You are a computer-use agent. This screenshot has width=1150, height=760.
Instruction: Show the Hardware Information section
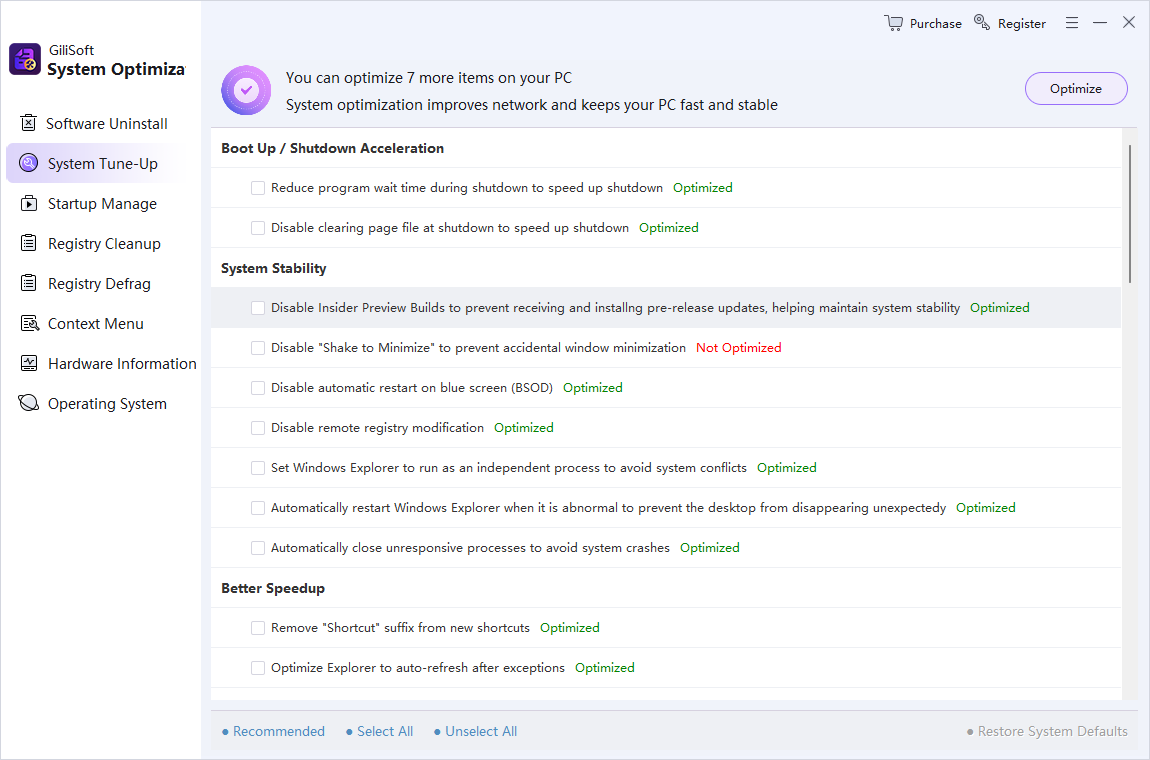coord(100,363)
